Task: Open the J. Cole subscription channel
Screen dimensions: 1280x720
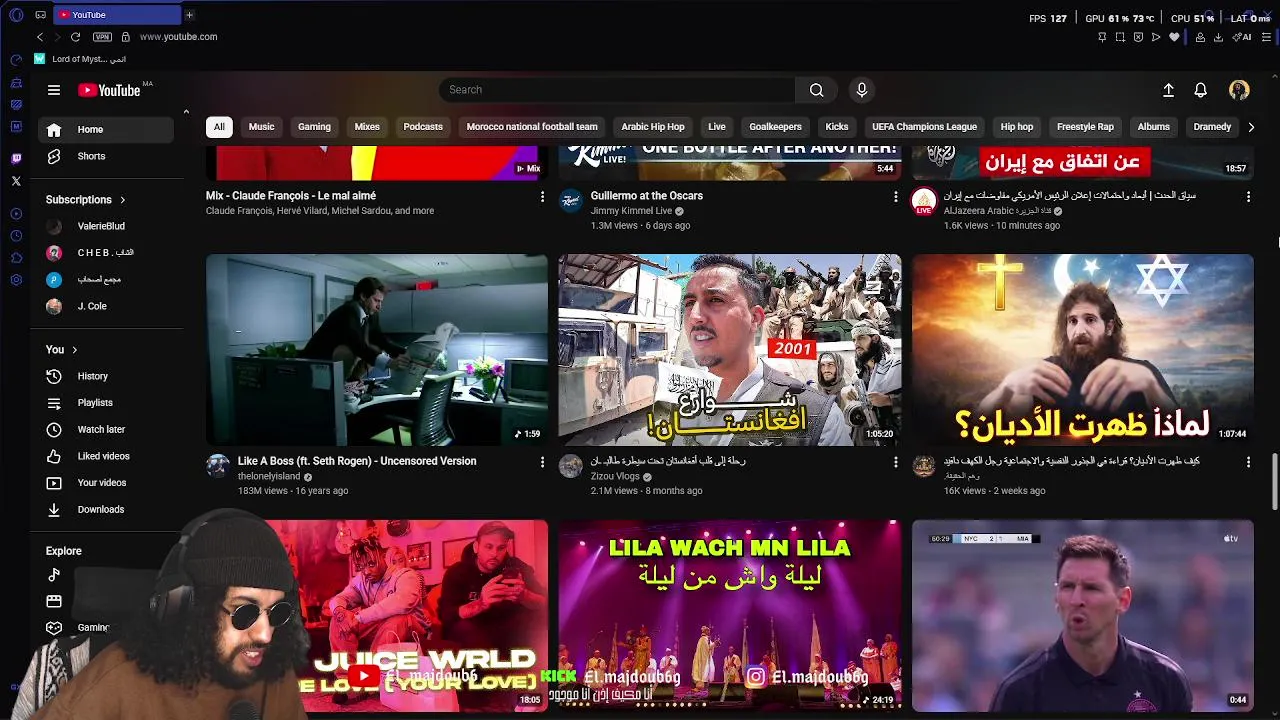Action: [106, 306]
